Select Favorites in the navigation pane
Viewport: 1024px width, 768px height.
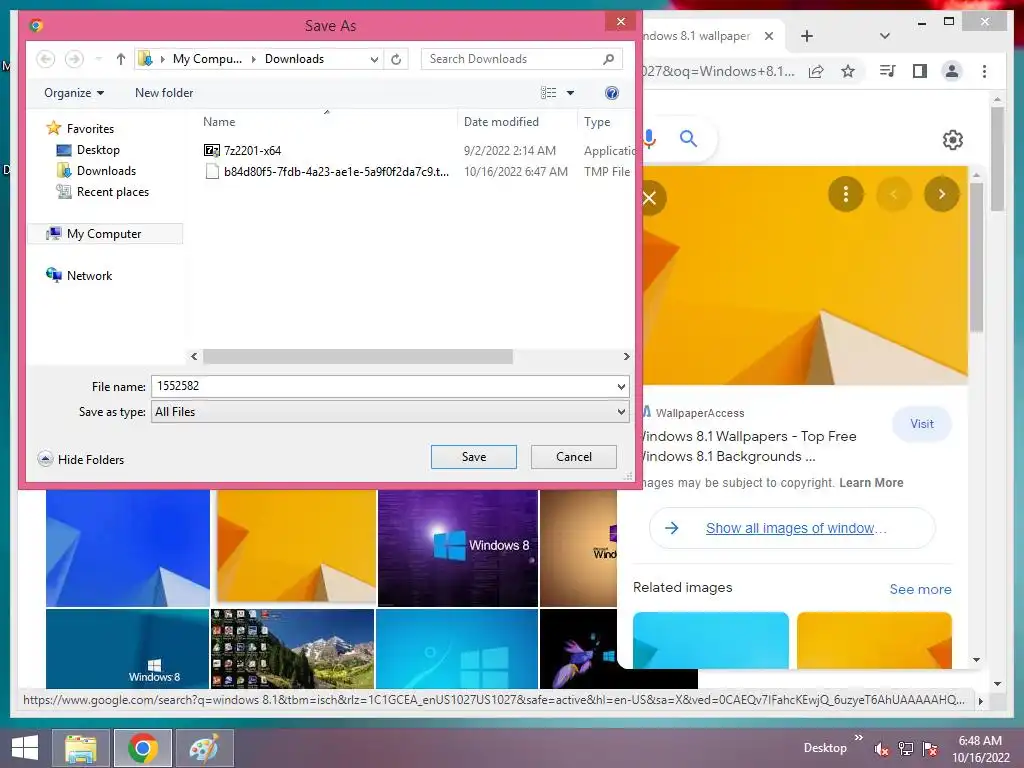click(x=80, y=129)
